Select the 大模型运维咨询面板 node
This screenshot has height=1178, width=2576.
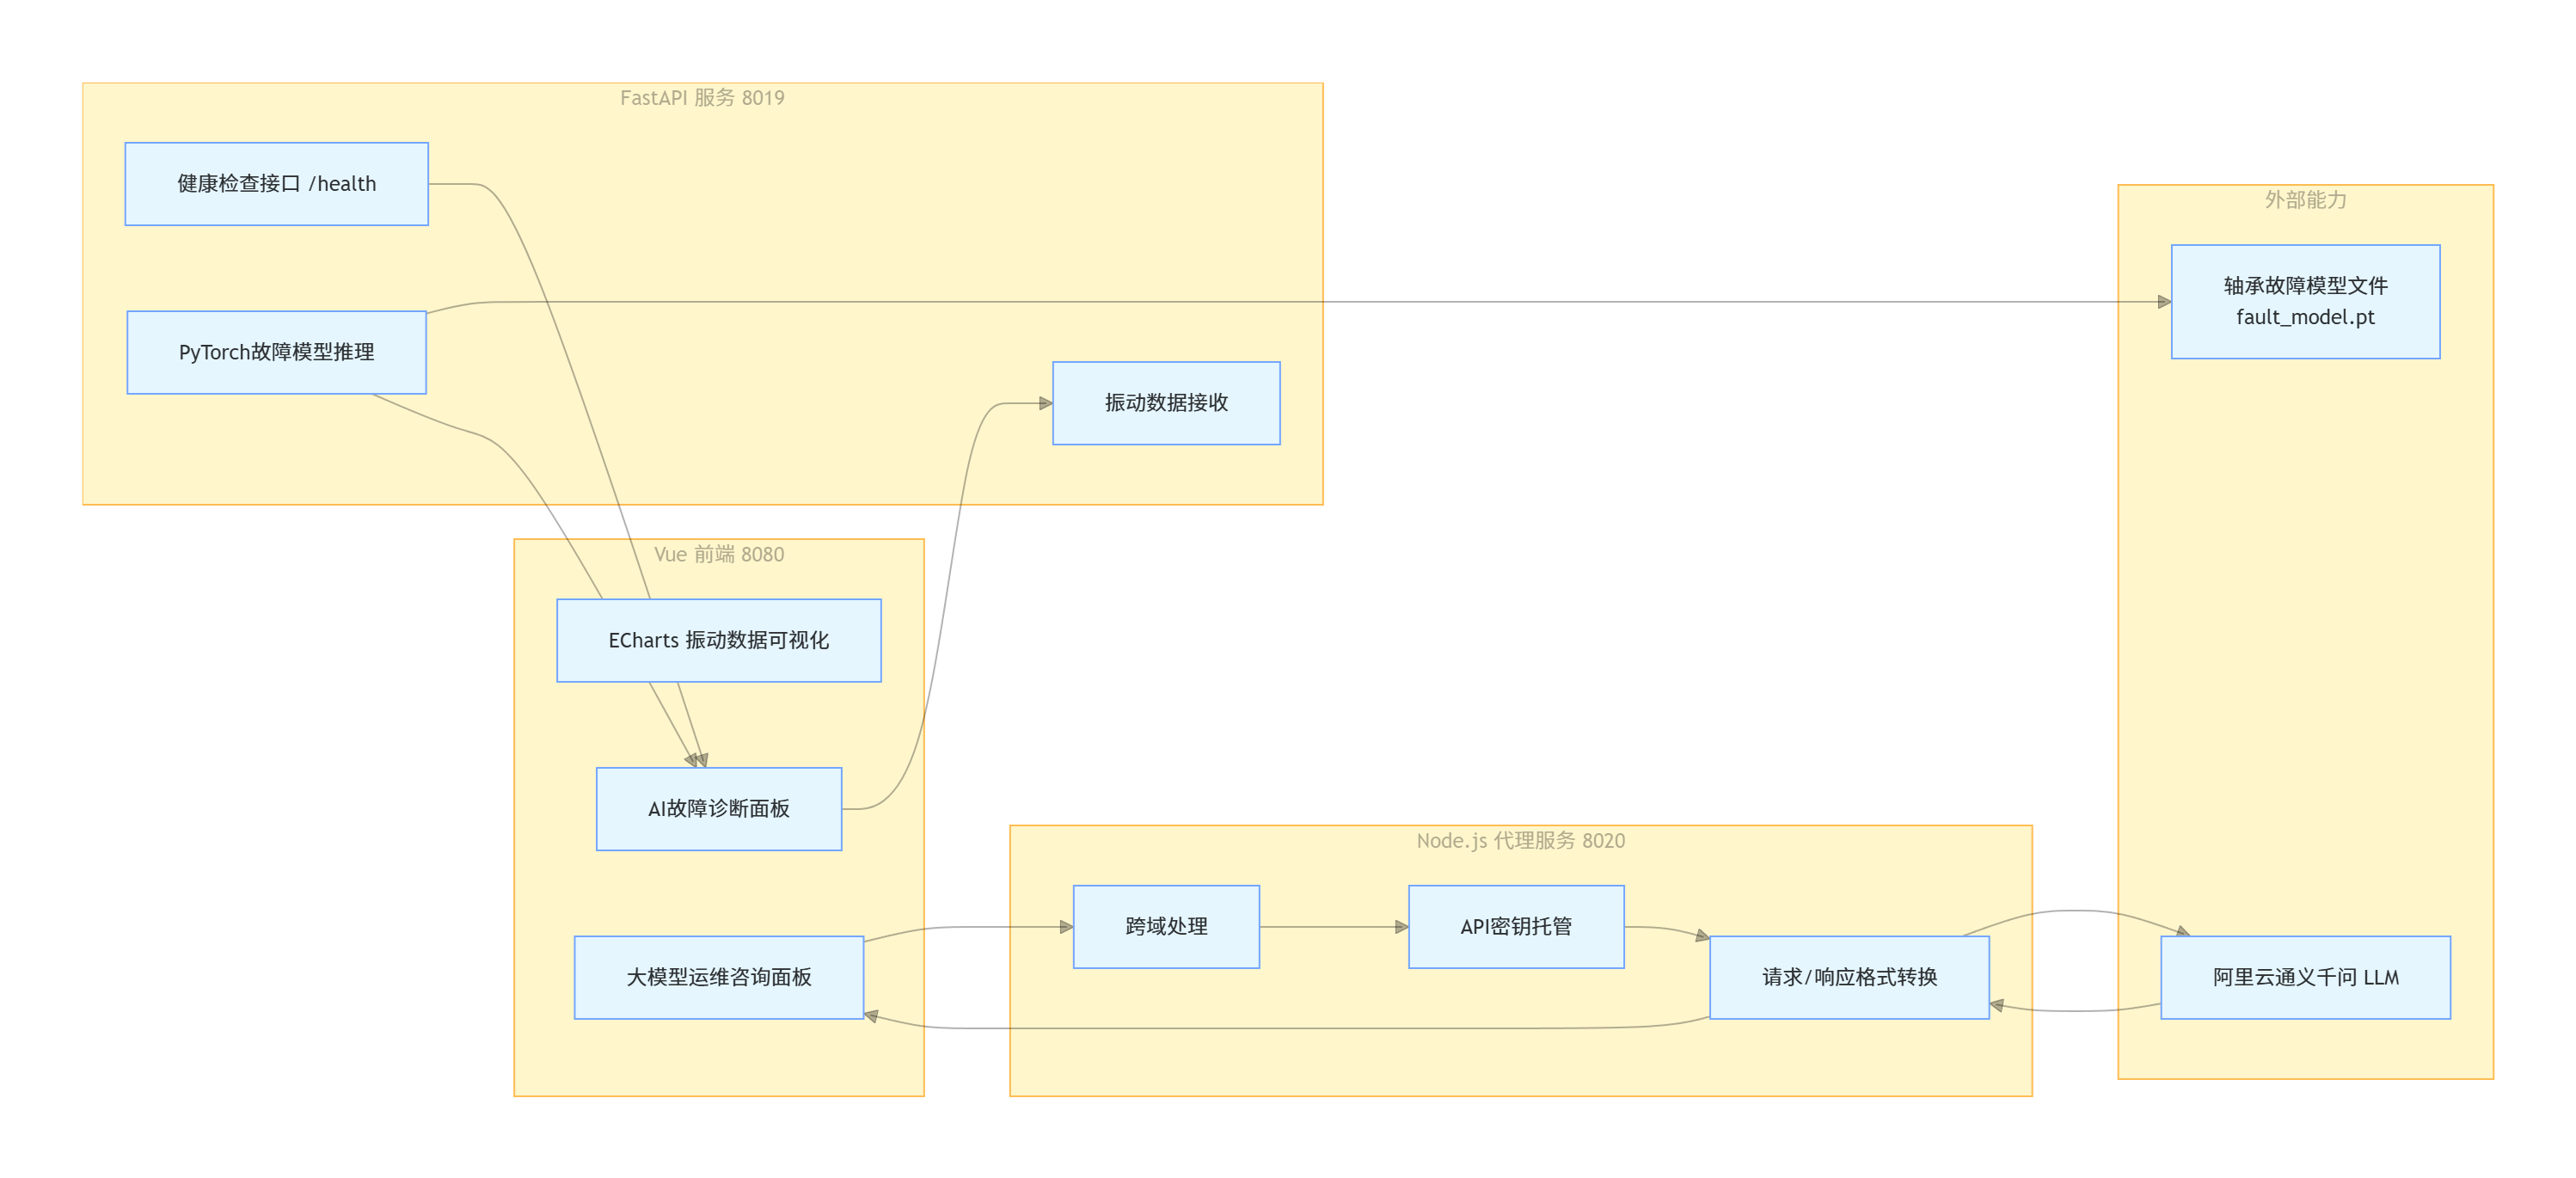click(719, 977)
